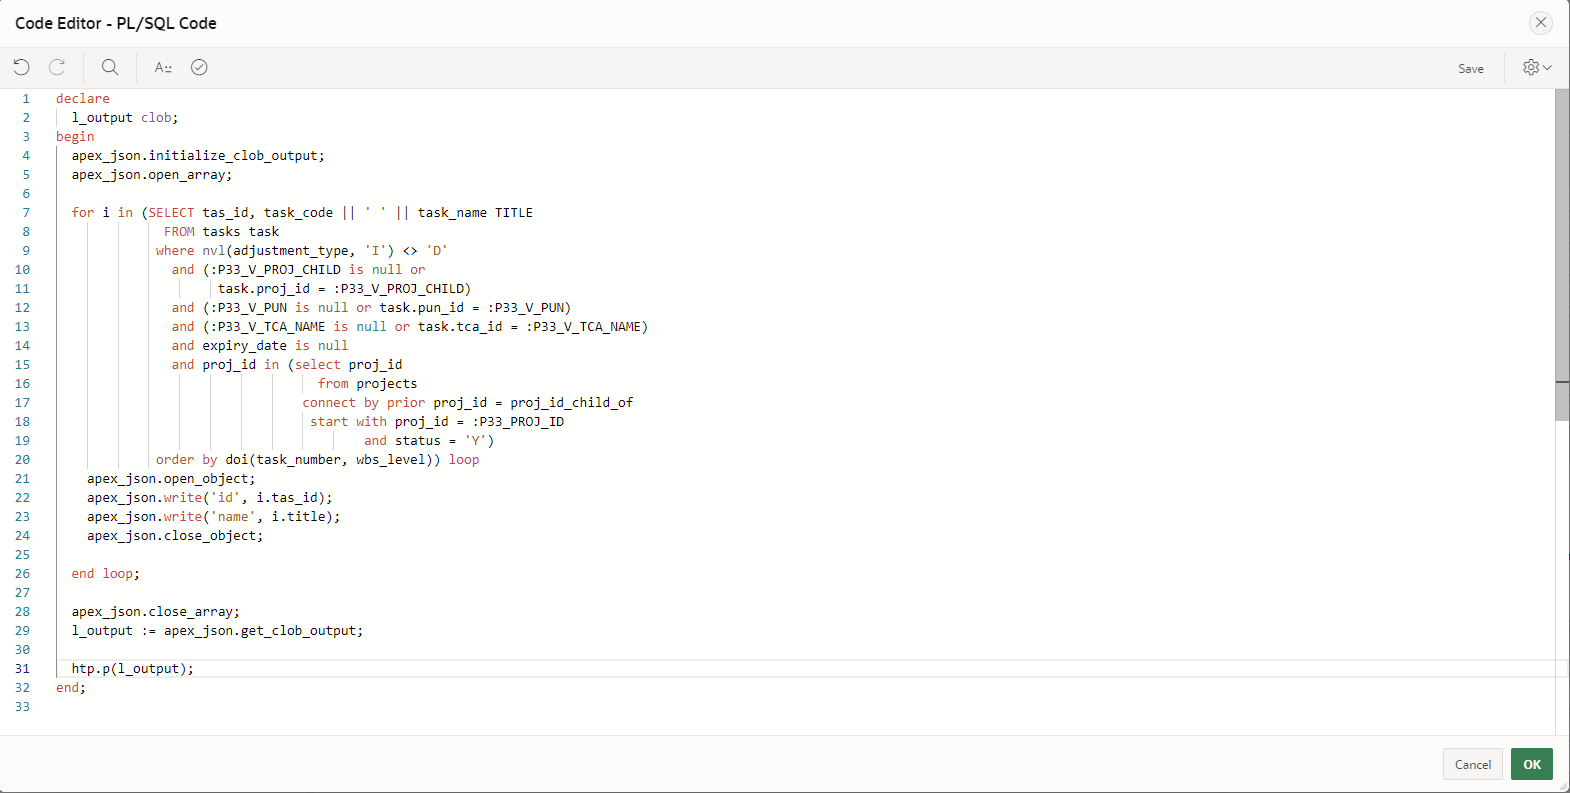
Task: Confirm with the green OK button
Action: tap(1531, 764)
